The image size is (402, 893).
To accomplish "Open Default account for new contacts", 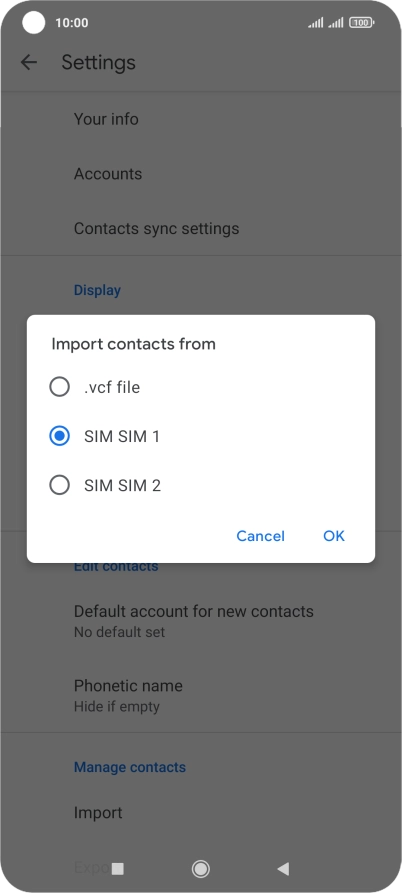I will pos(201,621).
